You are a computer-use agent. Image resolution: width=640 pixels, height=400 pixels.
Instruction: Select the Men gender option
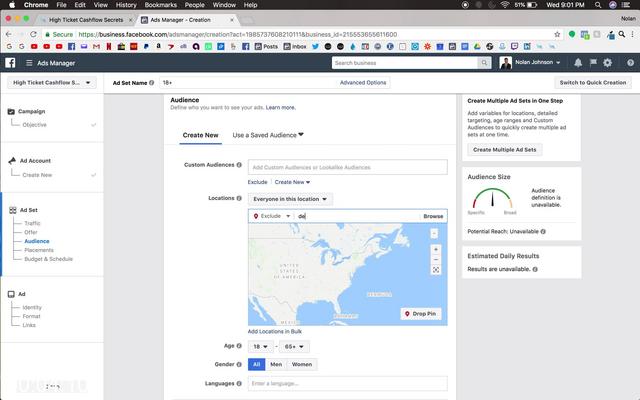tap(276, 364)
